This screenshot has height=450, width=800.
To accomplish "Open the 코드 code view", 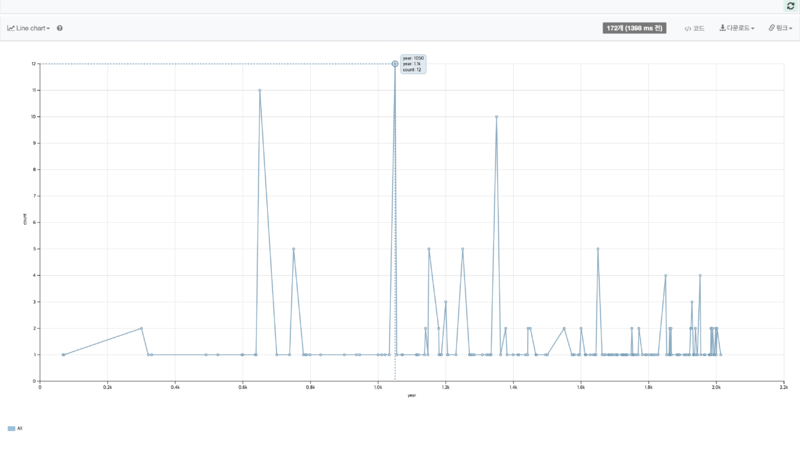I will (694, 28).
